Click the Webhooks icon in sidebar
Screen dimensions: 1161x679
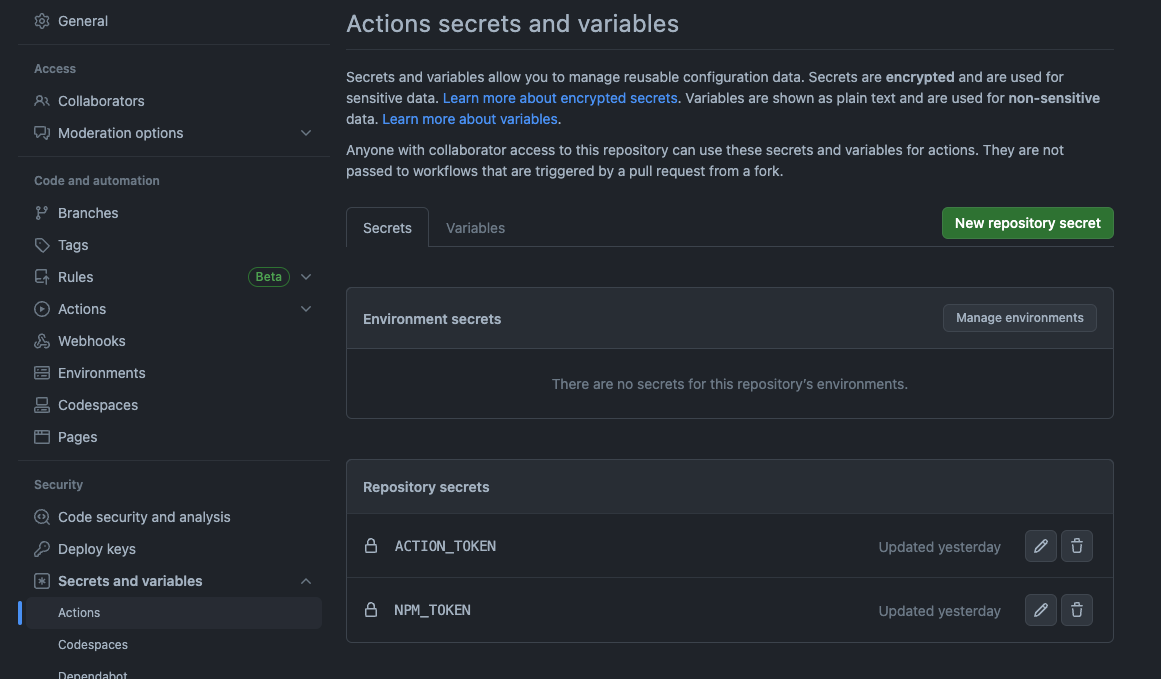[42, 341]
